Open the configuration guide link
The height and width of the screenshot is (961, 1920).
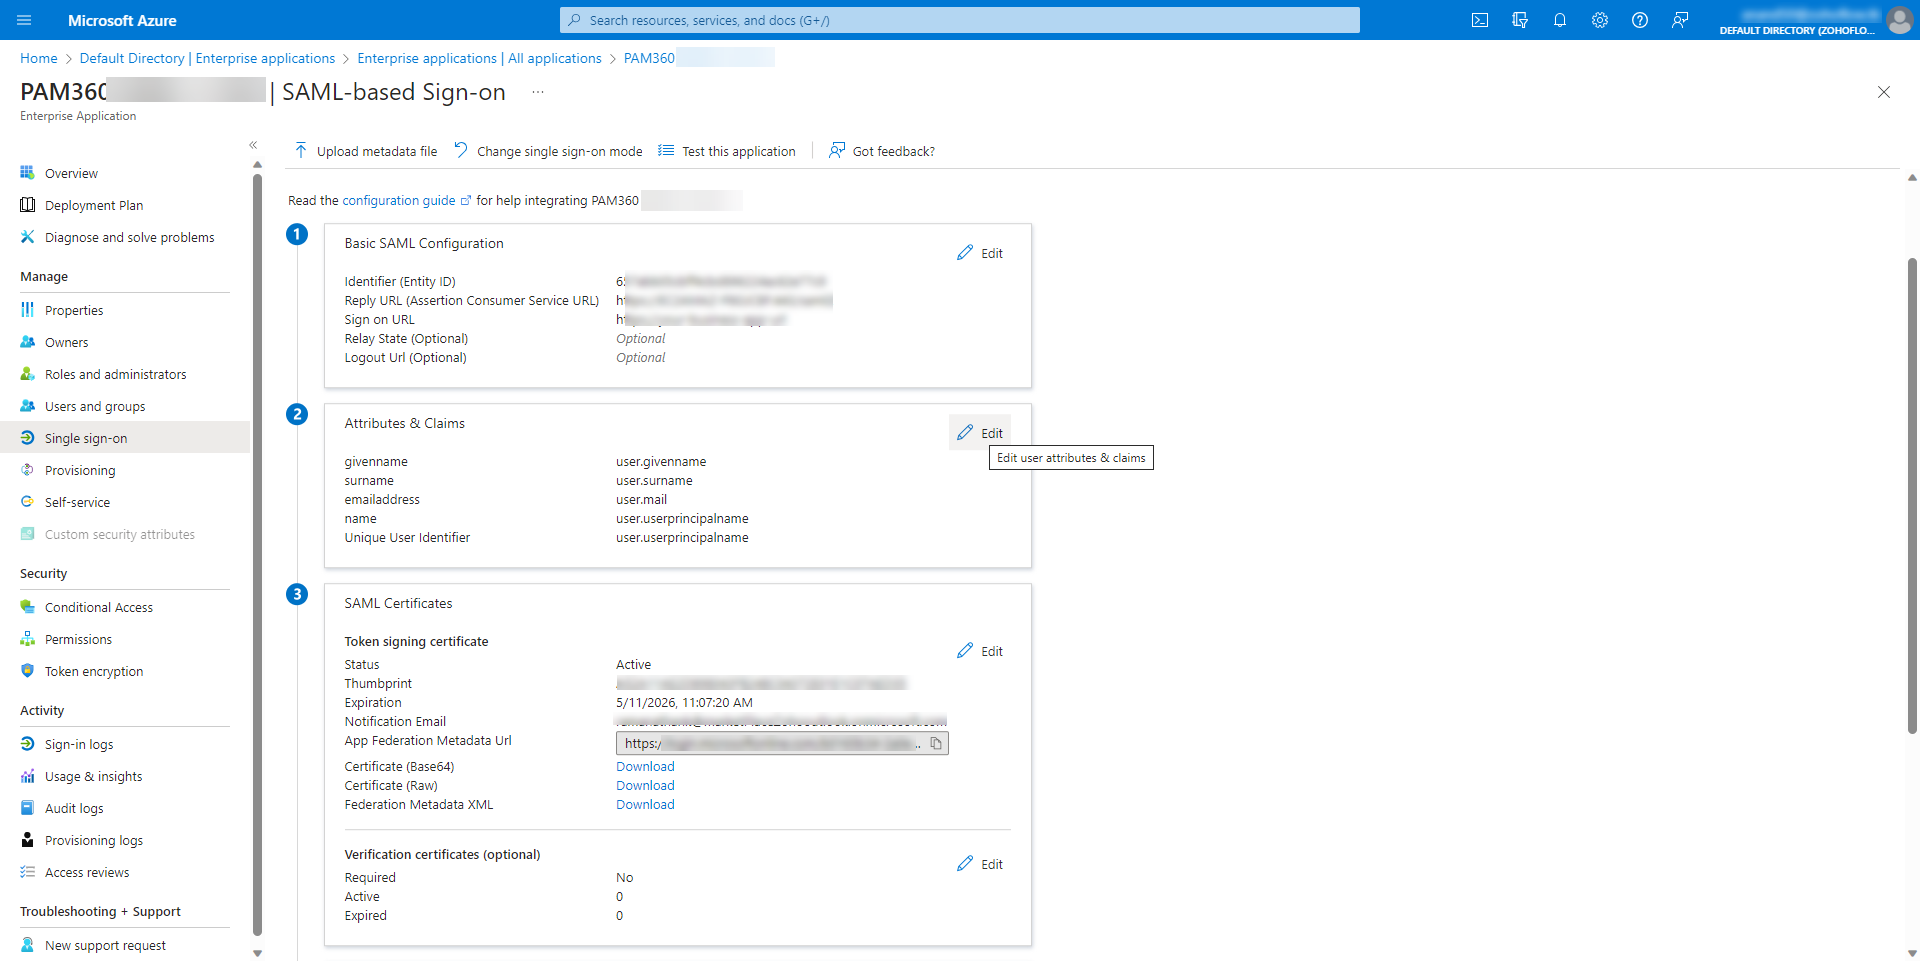coord(406,201)
